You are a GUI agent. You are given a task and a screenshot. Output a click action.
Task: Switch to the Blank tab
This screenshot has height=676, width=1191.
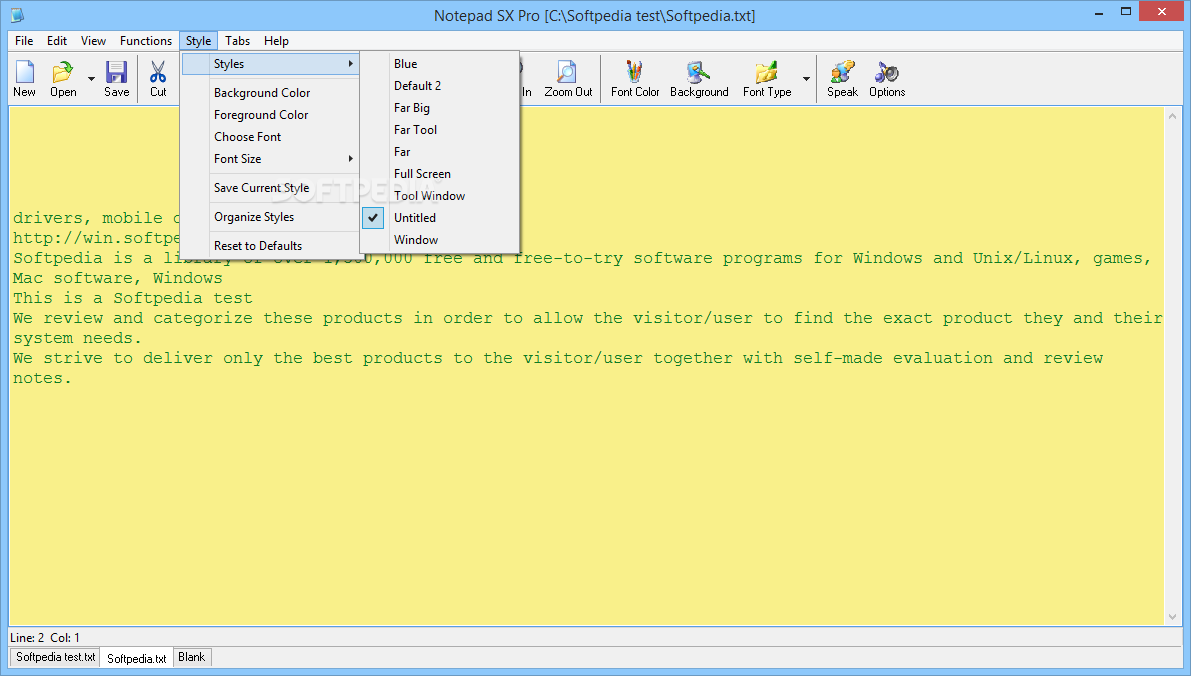tap(191, 657)
